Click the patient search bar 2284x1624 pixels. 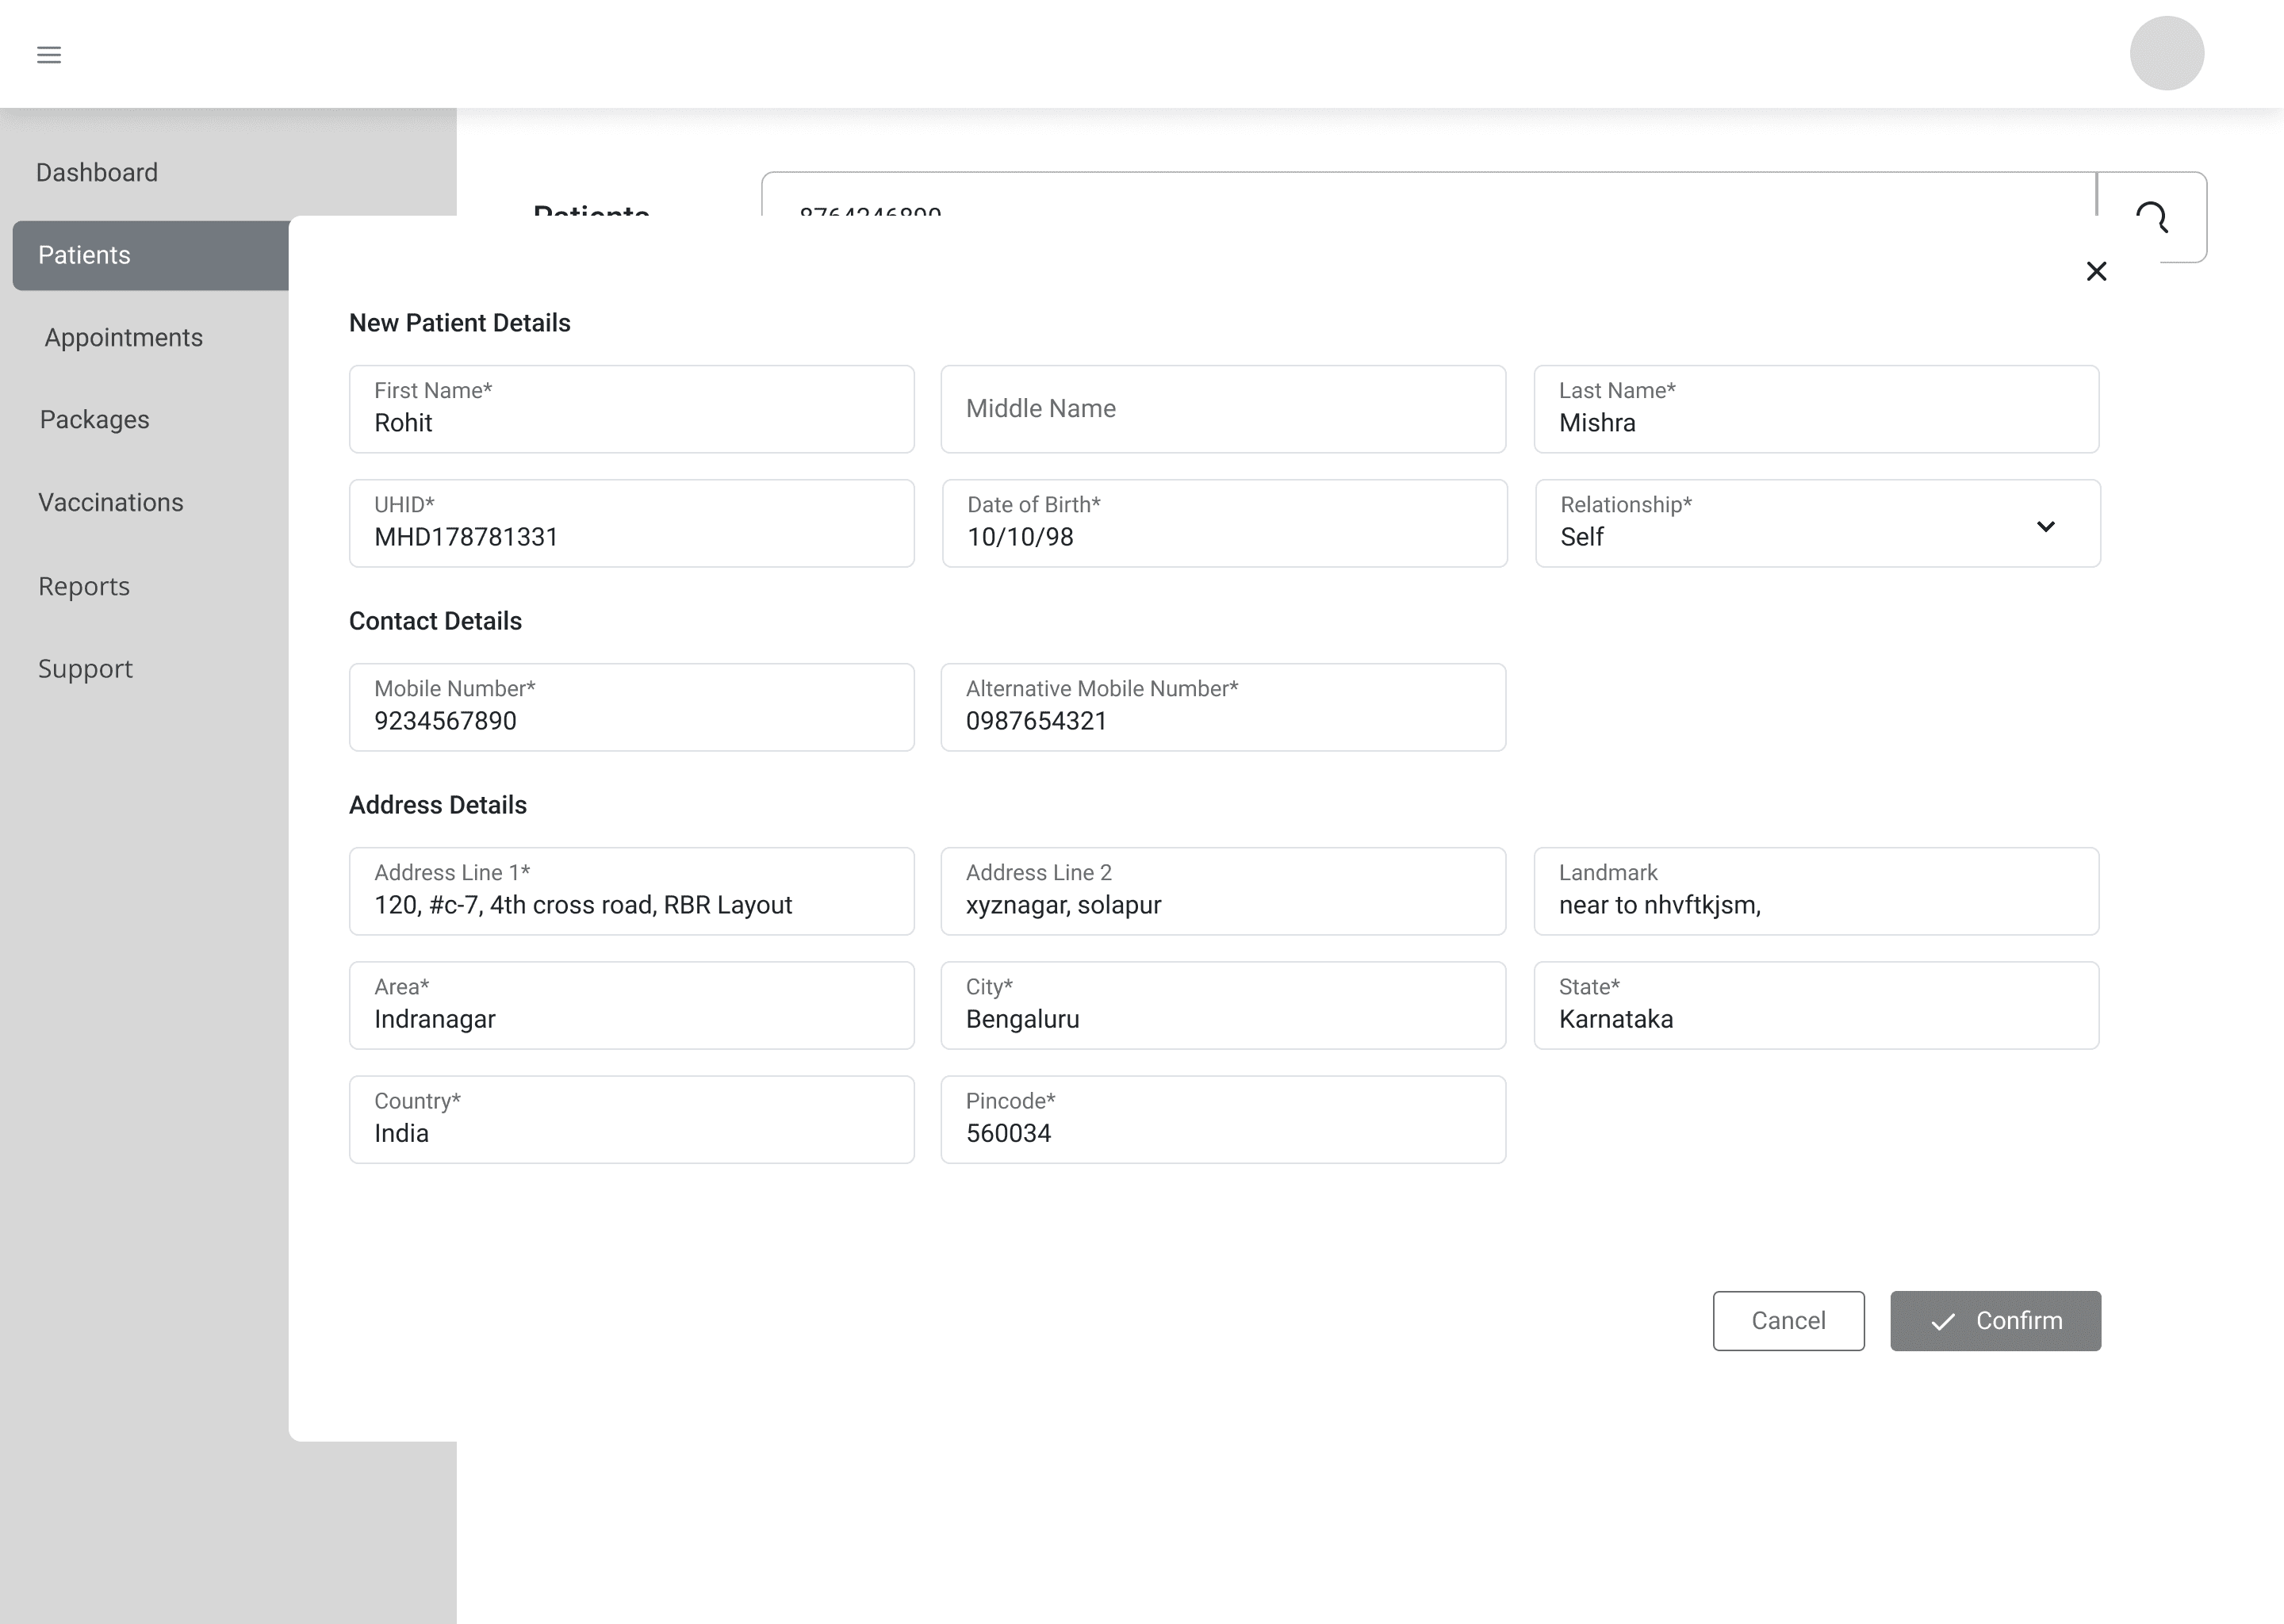[1400, 196]
